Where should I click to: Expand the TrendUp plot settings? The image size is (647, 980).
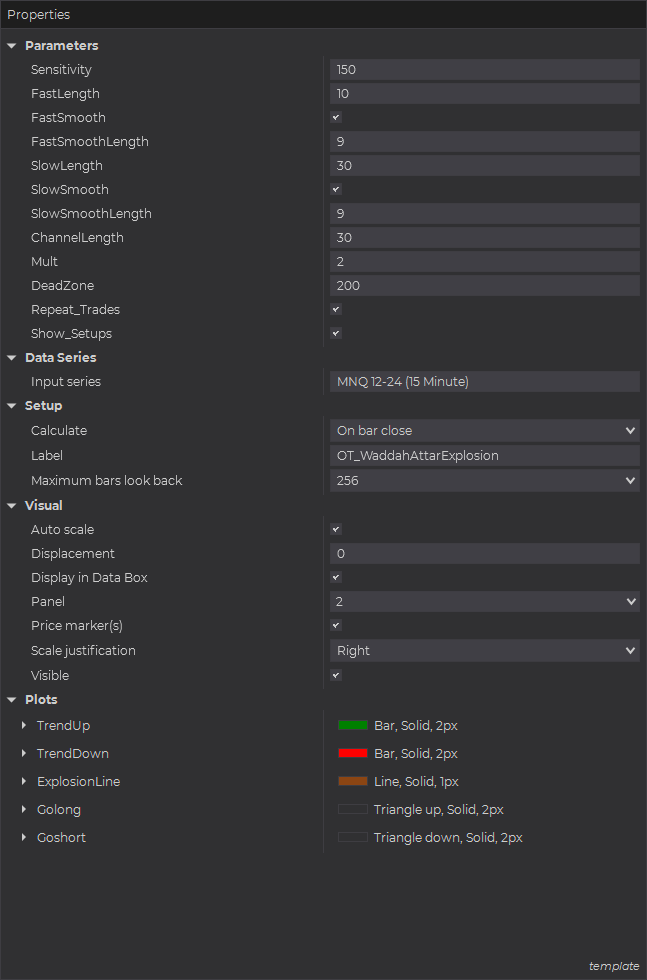(24, 726)
